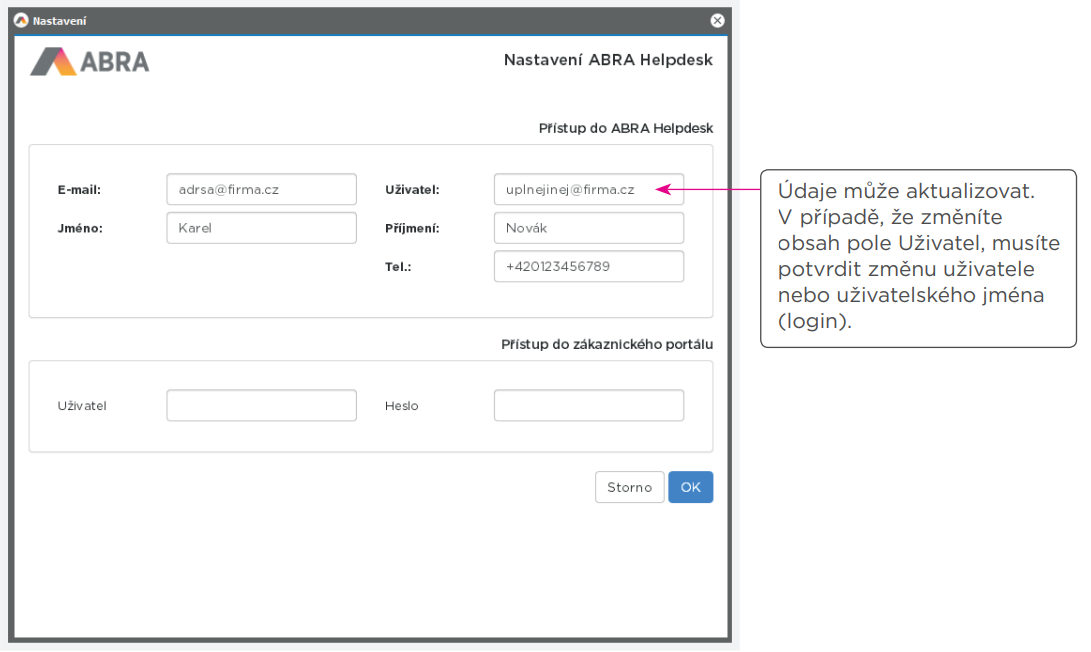The height and width of the screenshot is (652, 1091).
Task: Click the Příjmení field containing Novák
Action: coord(588,227)
